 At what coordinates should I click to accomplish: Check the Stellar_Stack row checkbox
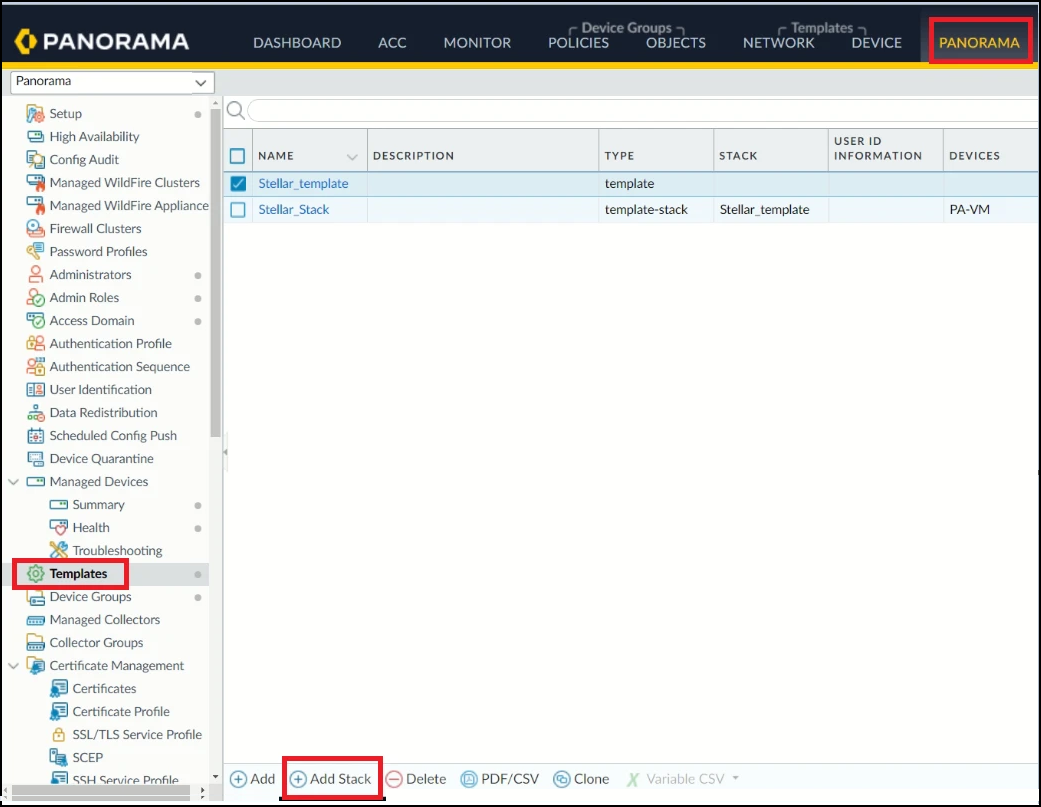238,210
